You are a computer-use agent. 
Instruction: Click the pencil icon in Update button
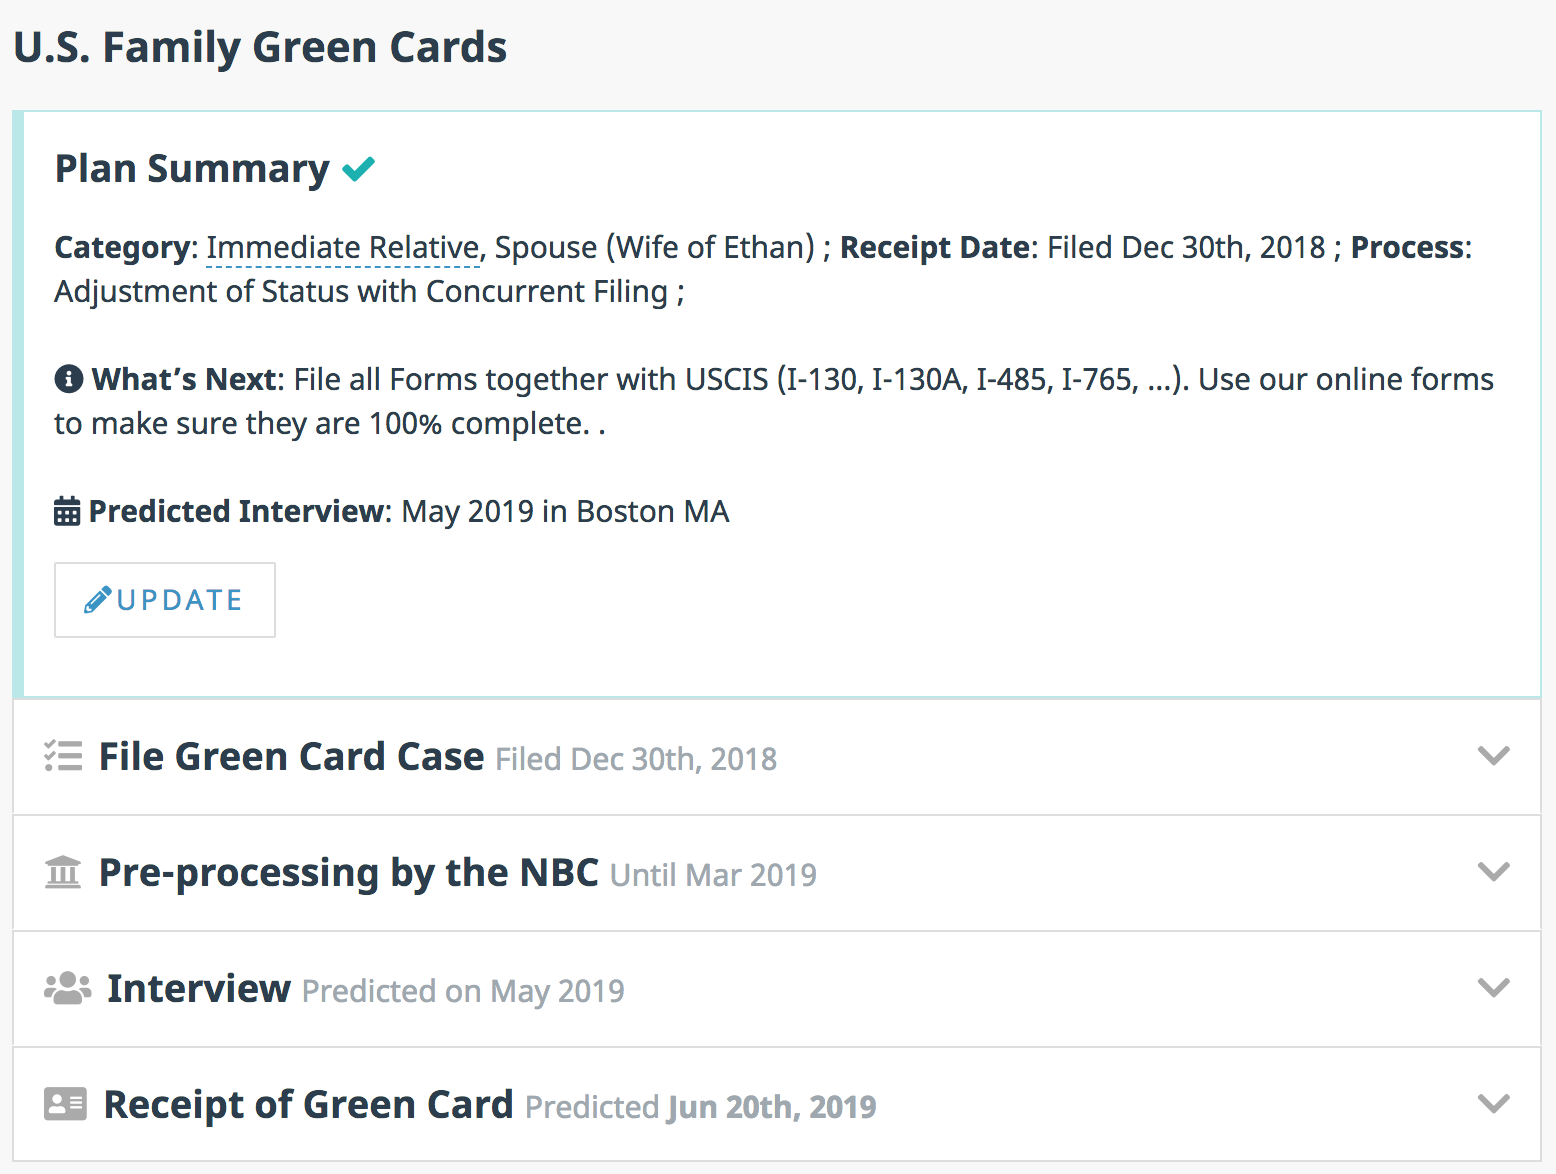(x=97, y=600)
